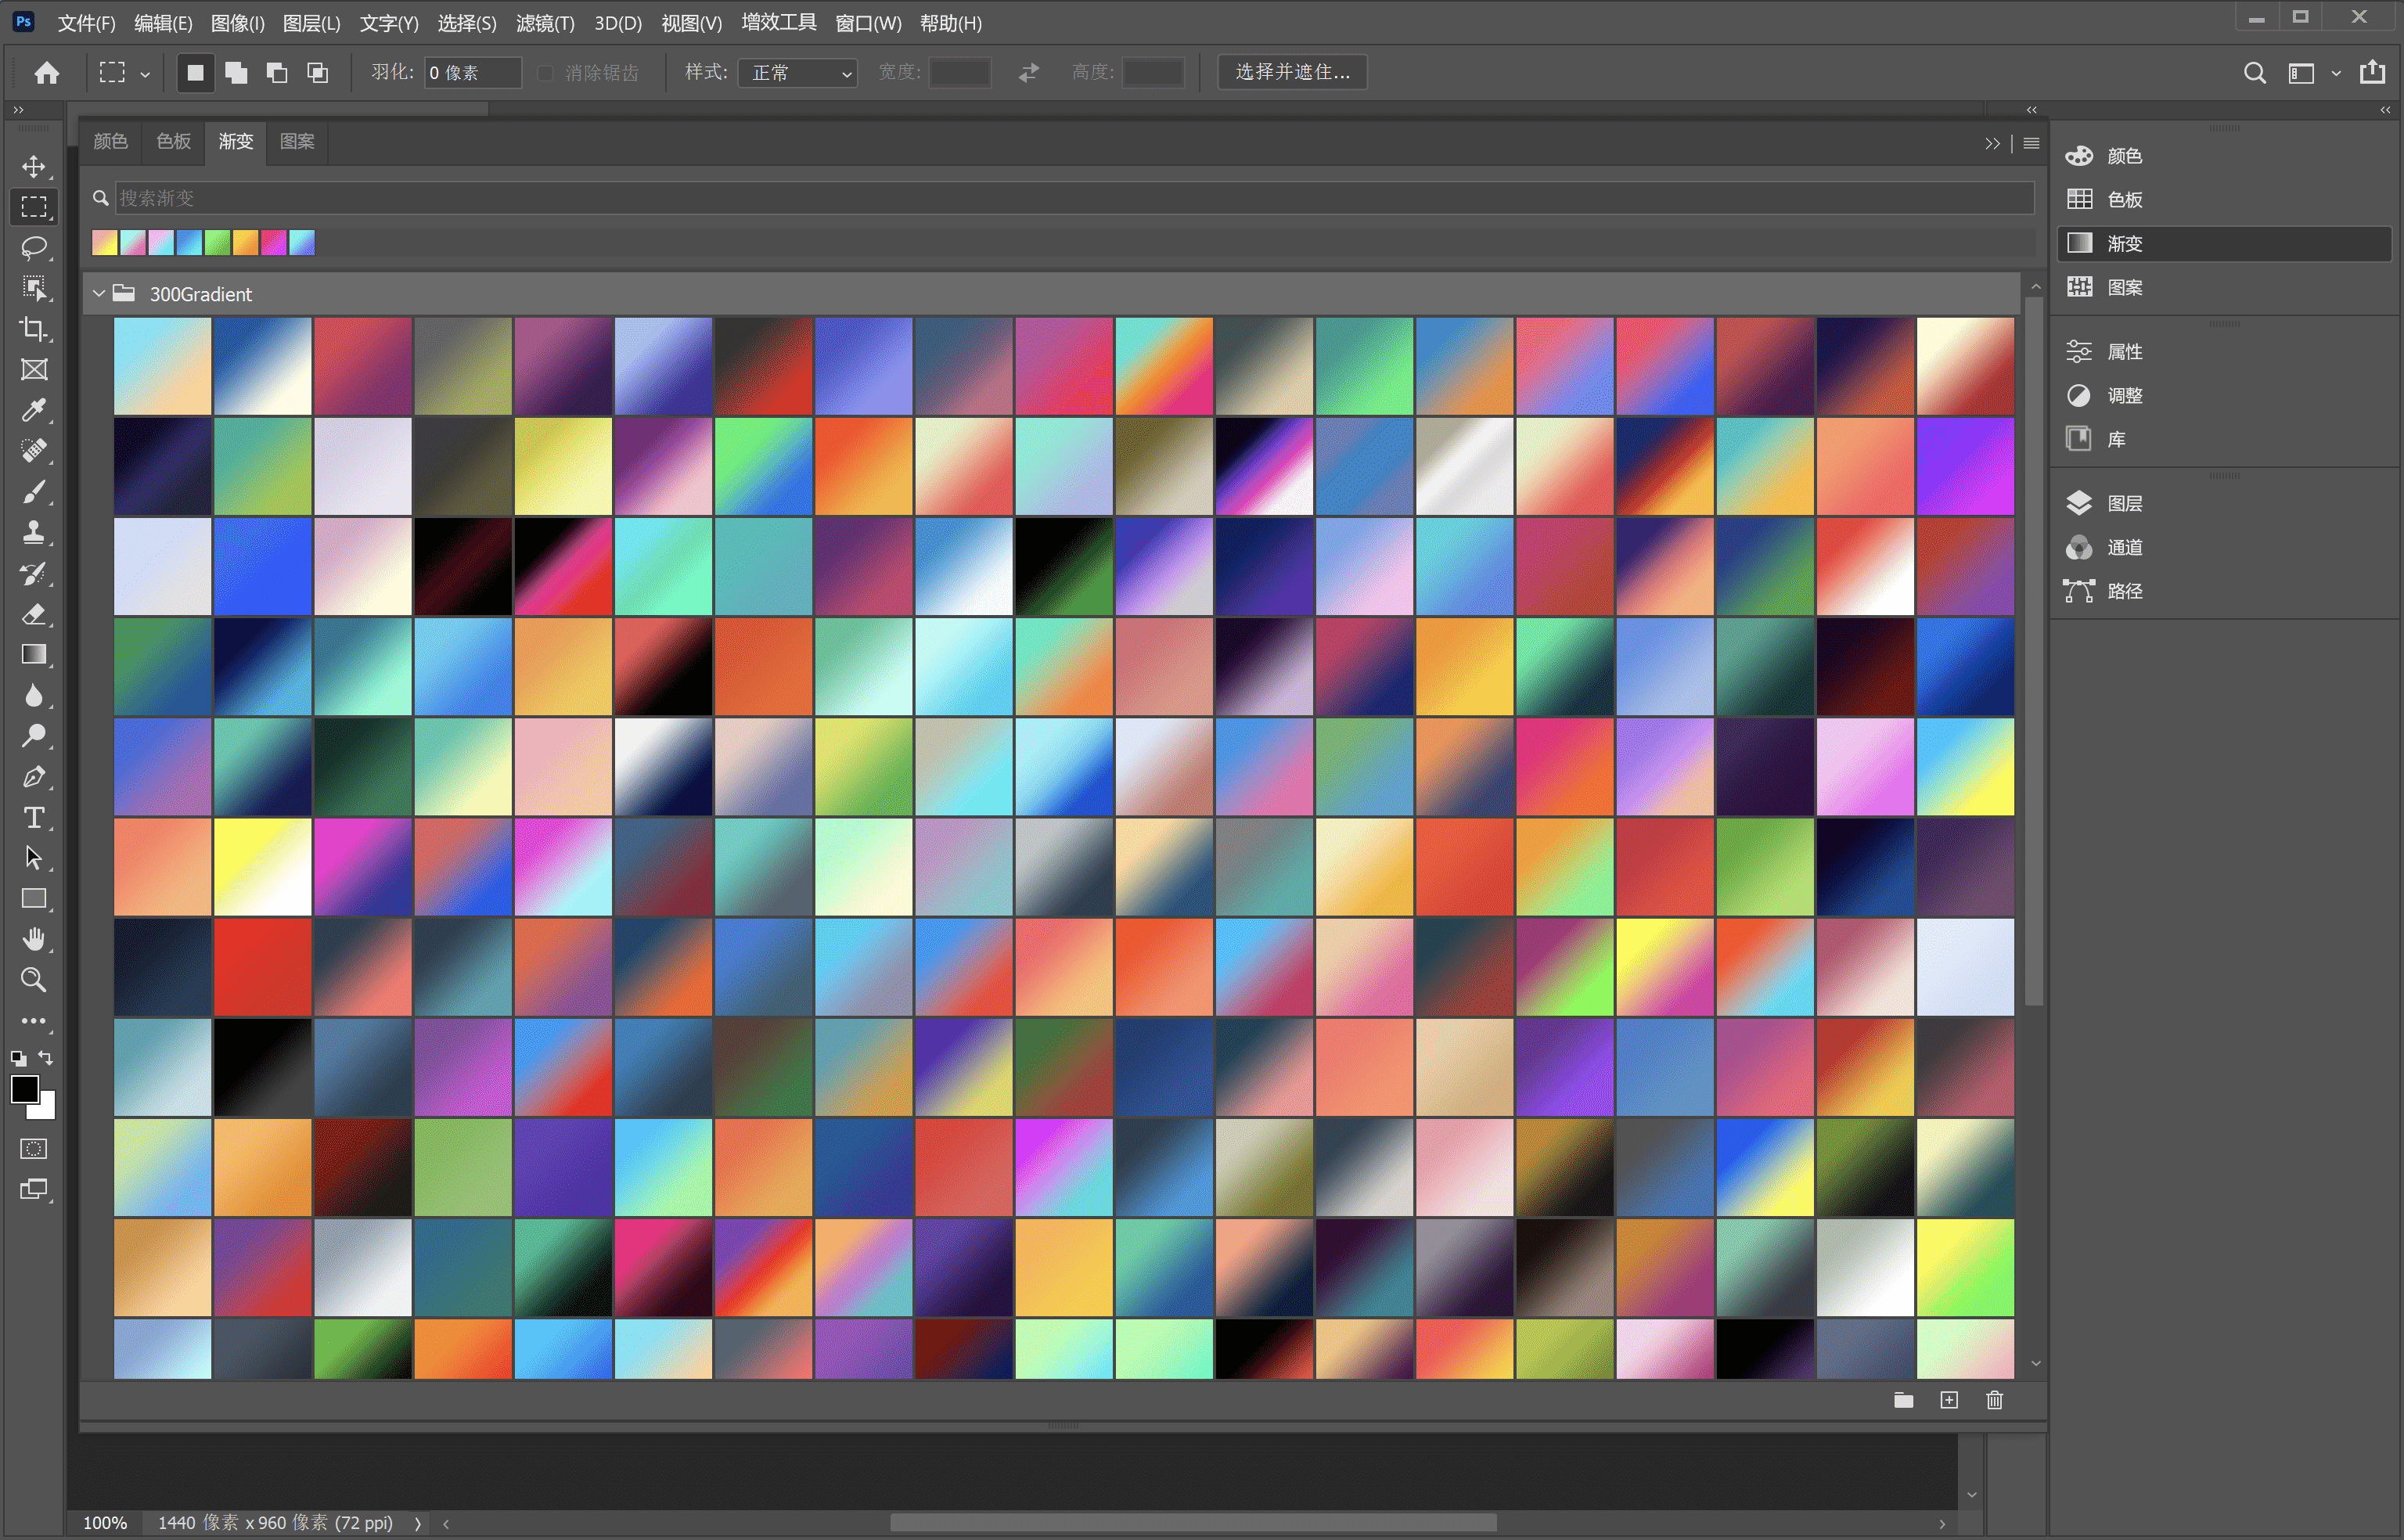
Task: Toggle Quick Mask mode
Action: tap(33, 1149)
